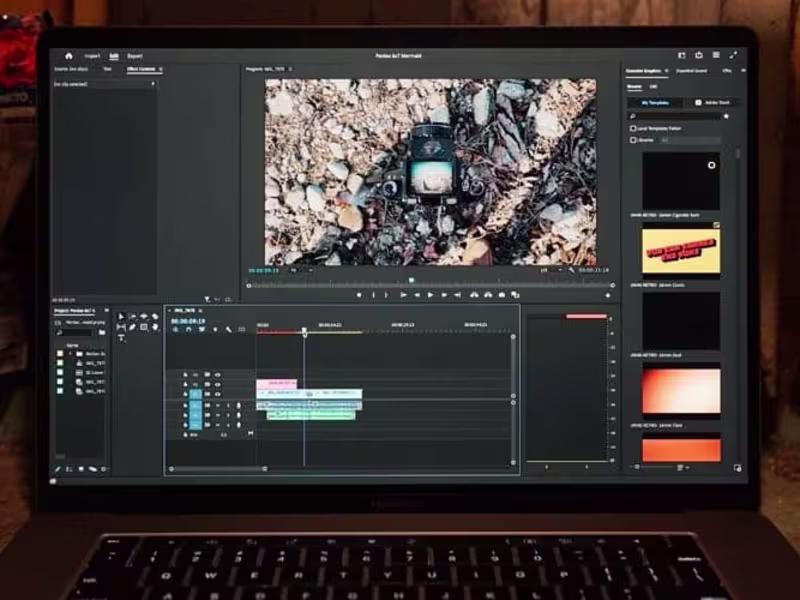Screen dimensions: 800x600
Task: Select the yellow retro text template thumbnail
Action: pyautogui.click(x=681, y=251)
